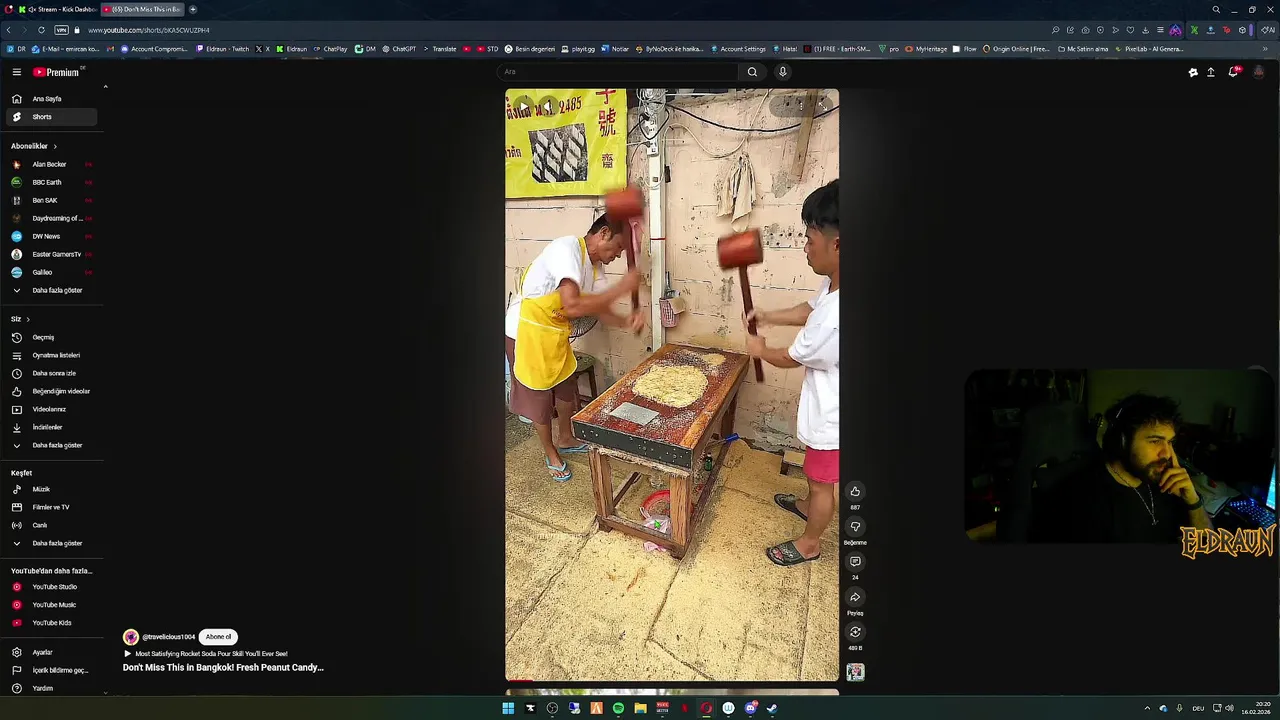1280x720 pixels.
Task: Switch to Kick Dashboard Stream tab
Action: (56, 9)
